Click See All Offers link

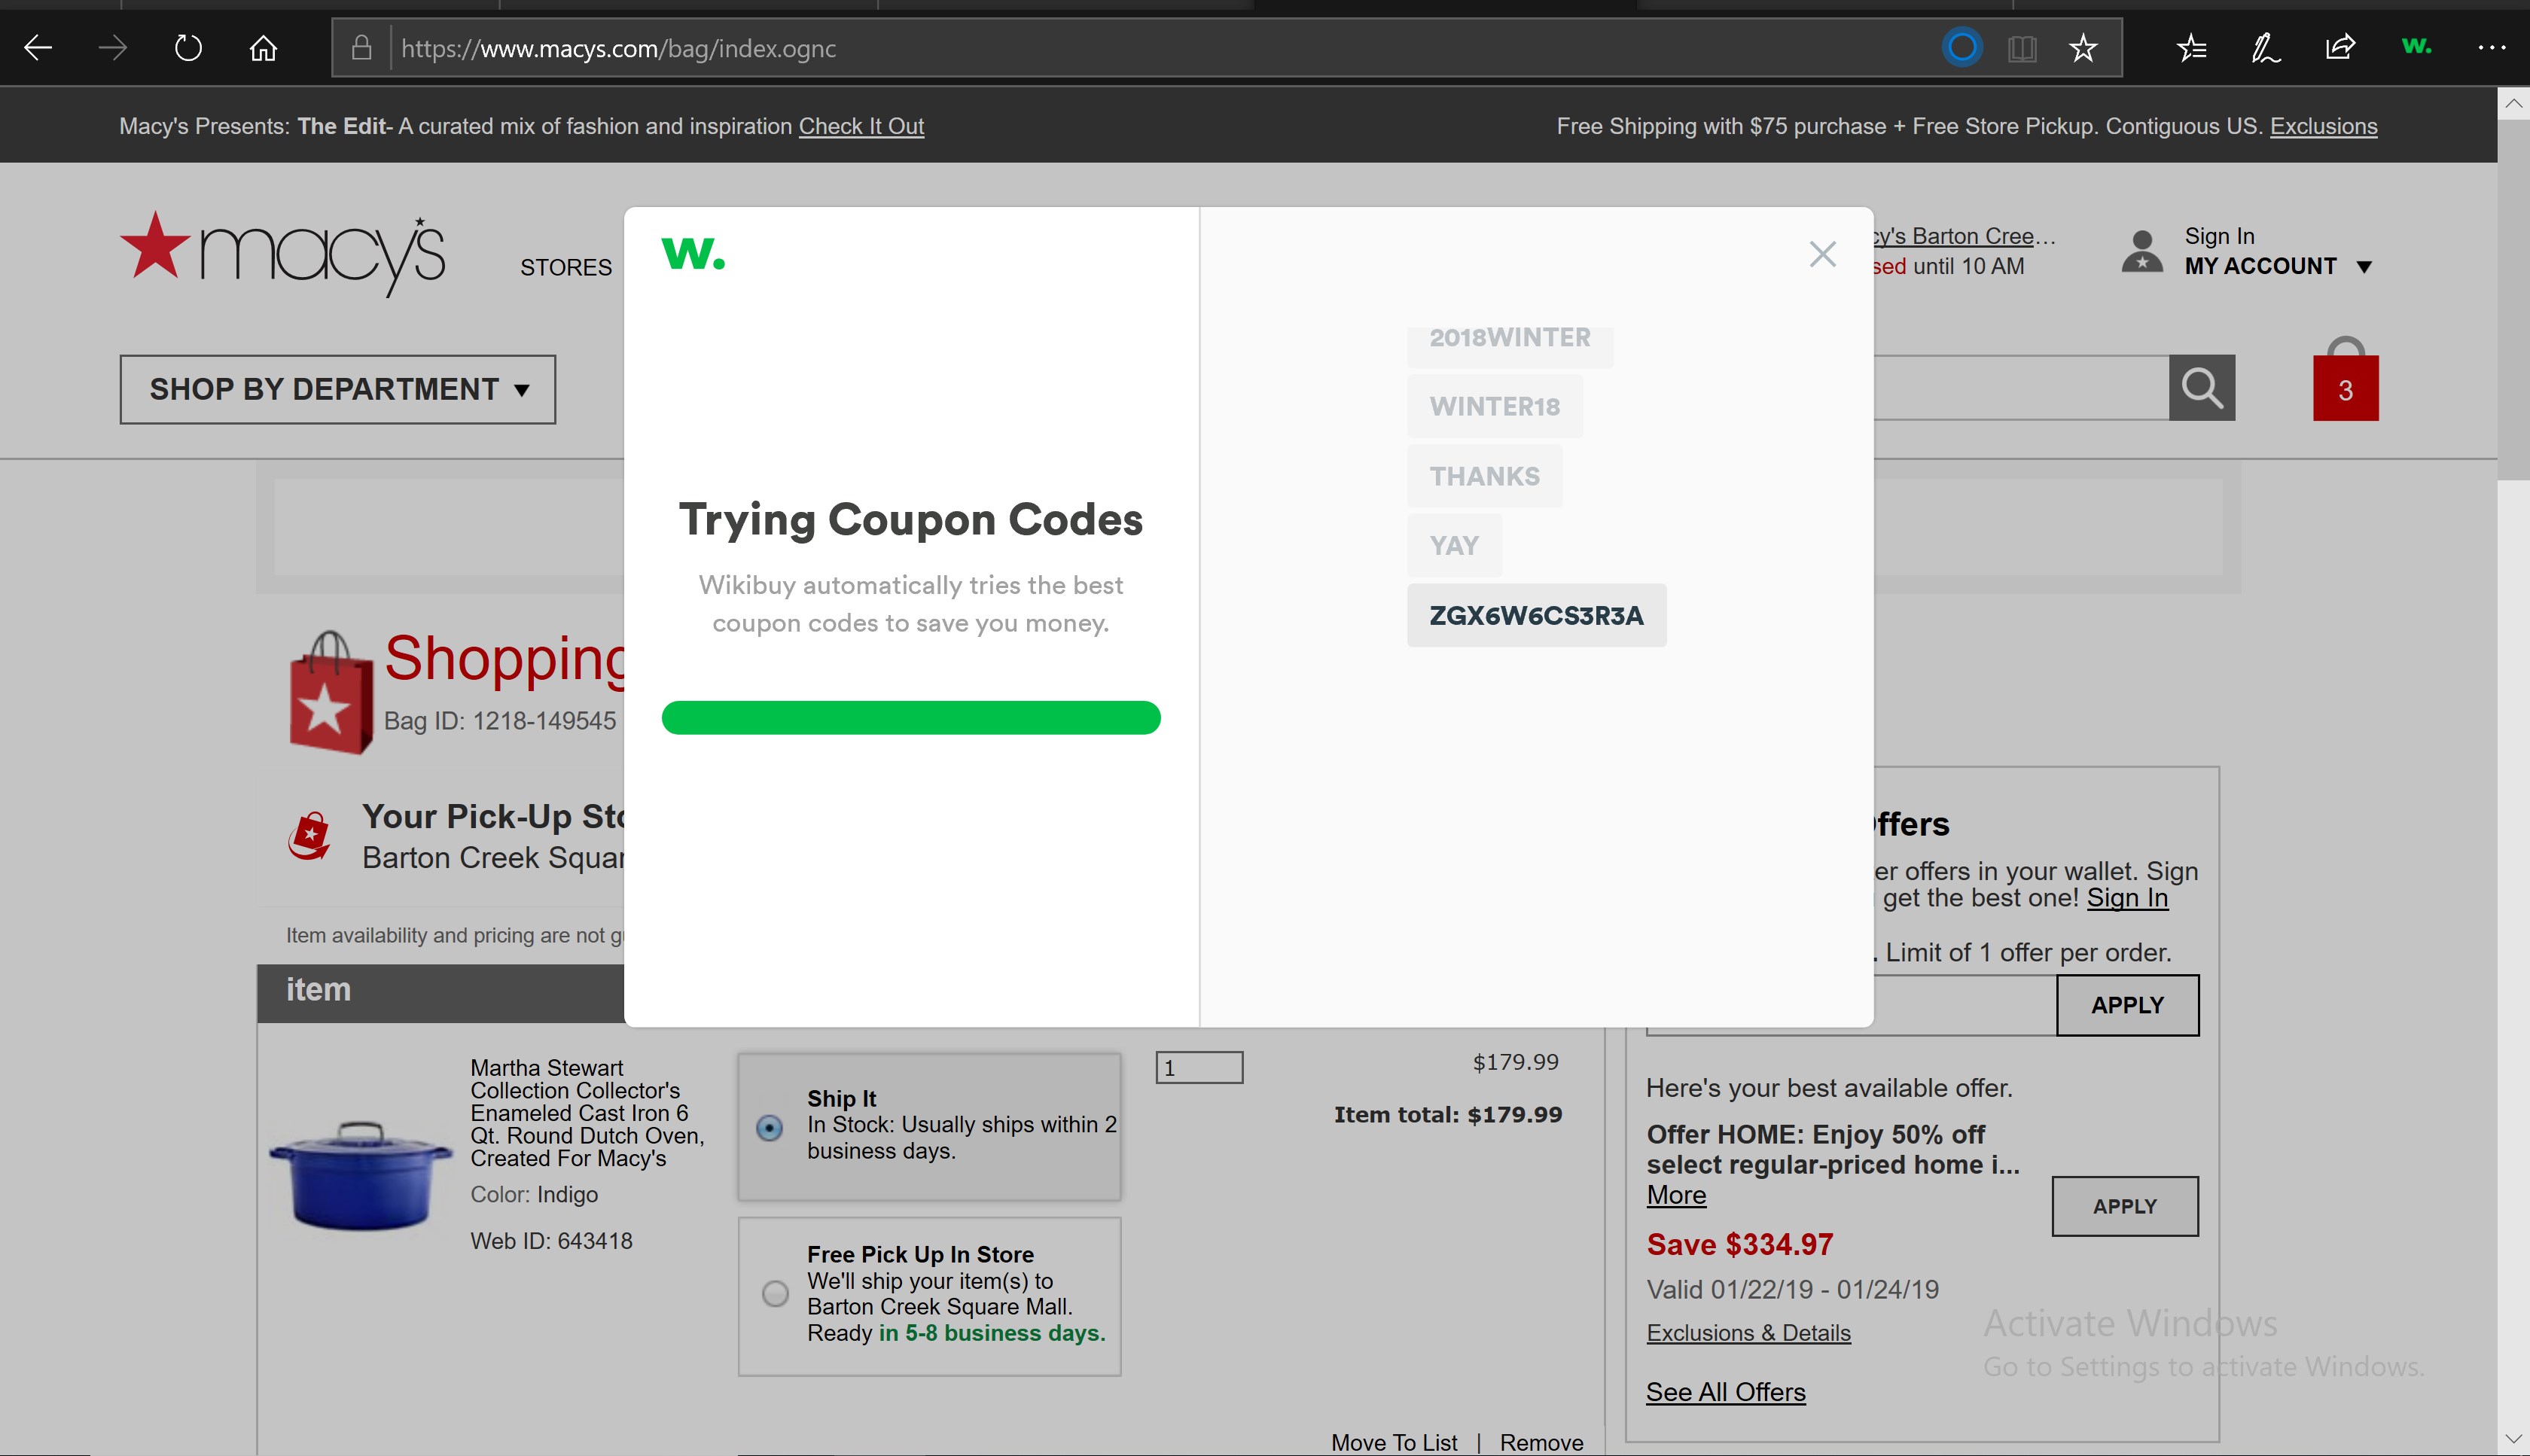coord(1725,1391)
